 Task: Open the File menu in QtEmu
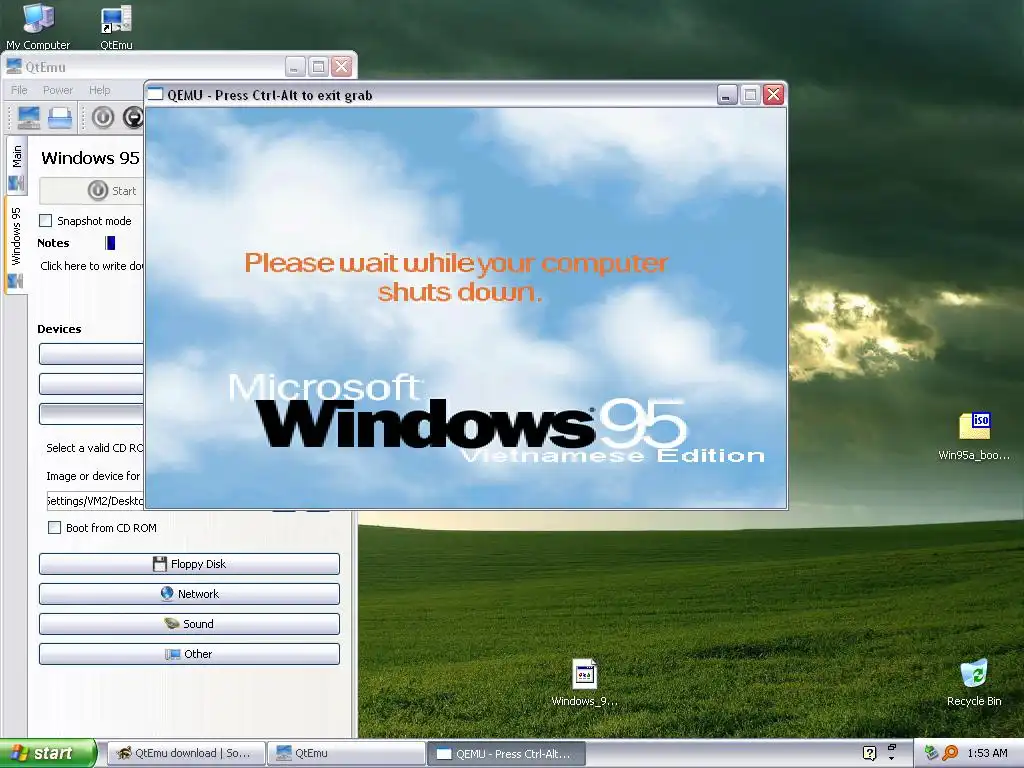(x=19, y=90)
